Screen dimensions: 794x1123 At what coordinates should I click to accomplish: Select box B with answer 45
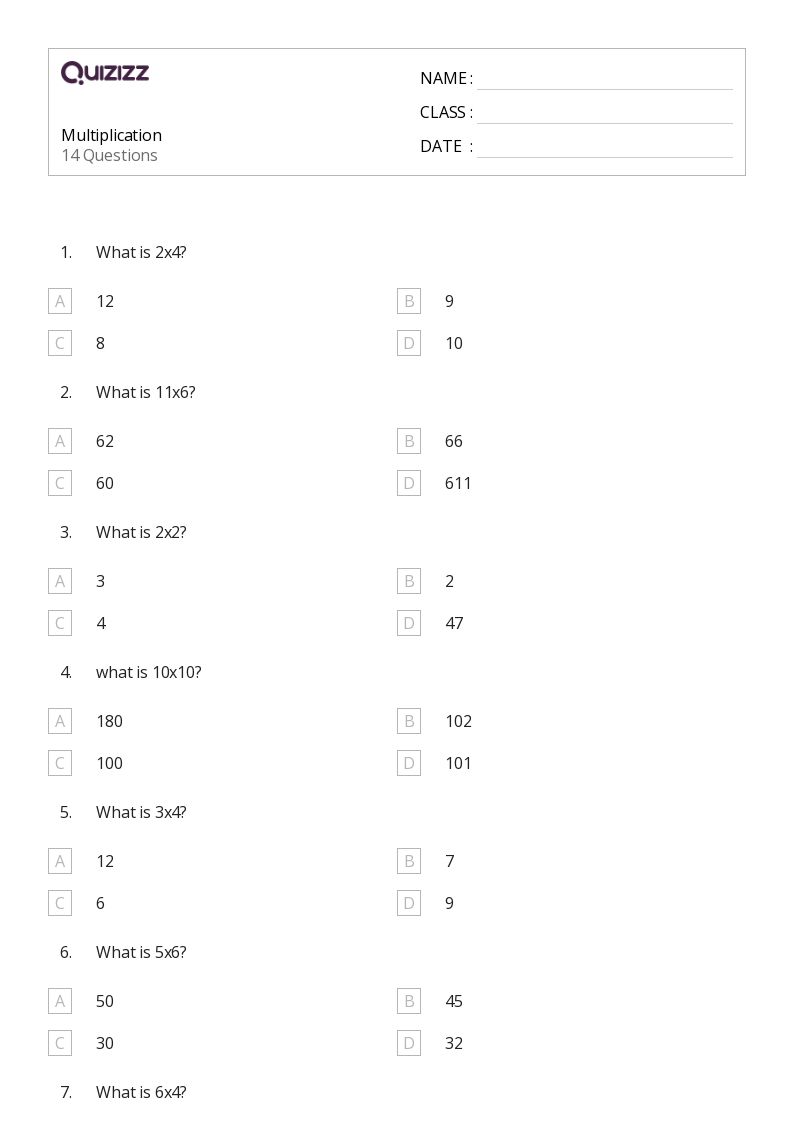[409, 1001]
